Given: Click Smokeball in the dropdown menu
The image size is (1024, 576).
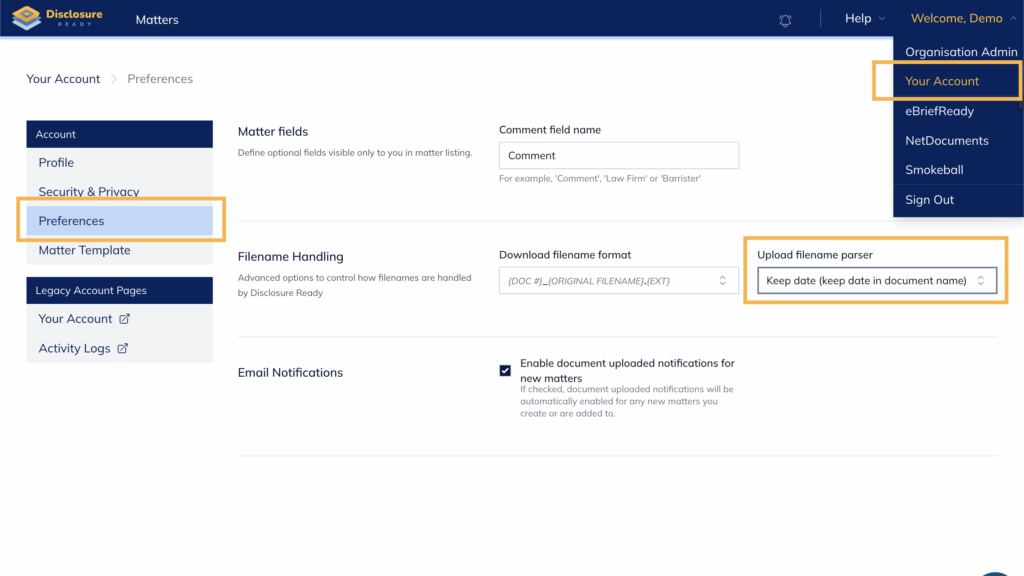Looking at the screenshot, I should (934, 170).
